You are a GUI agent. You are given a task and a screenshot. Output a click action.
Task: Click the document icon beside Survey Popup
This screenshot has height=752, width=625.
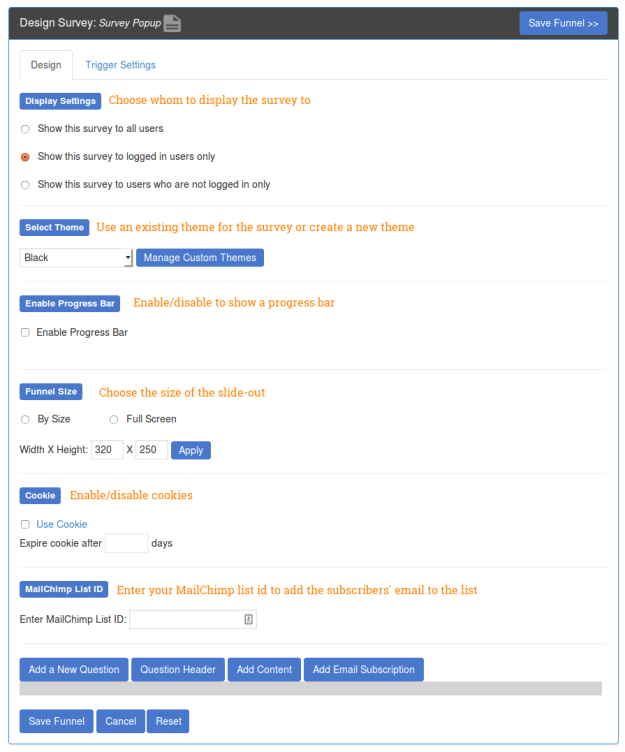172,23
